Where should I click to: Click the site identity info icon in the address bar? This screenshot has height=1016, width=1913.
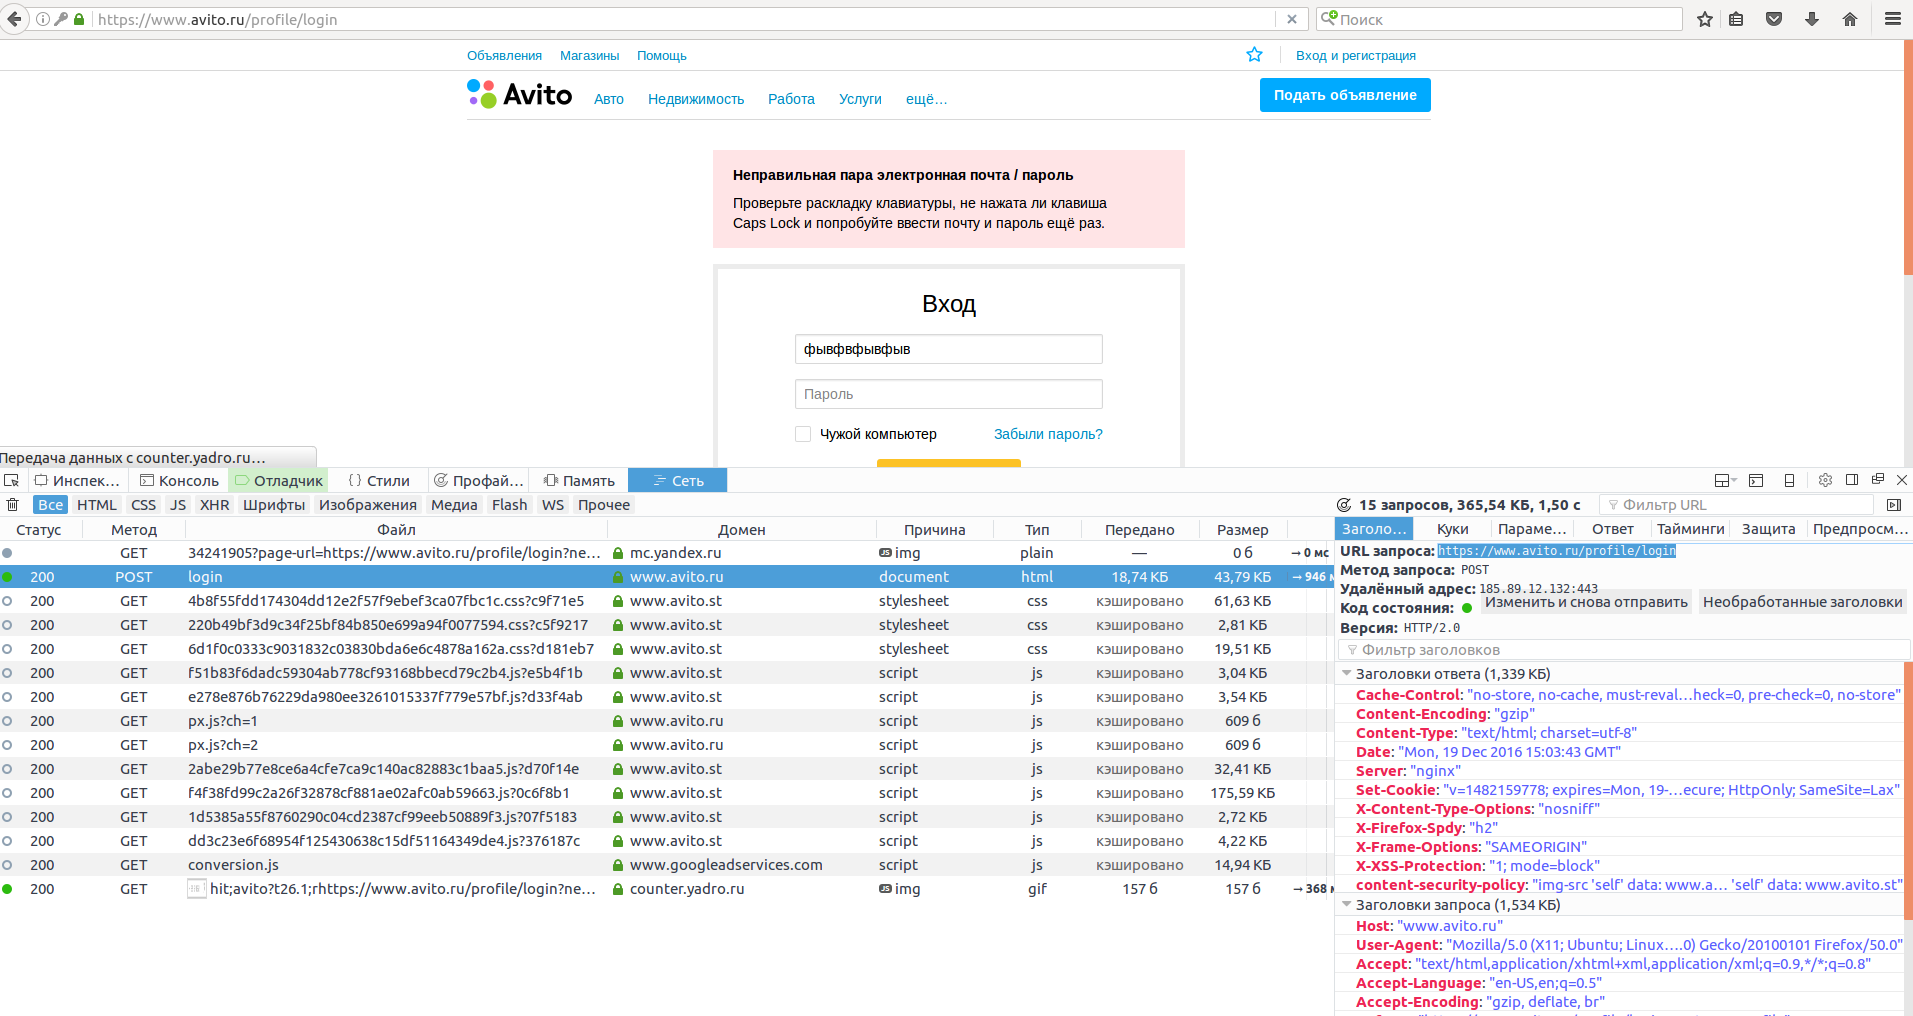point(43,19)
